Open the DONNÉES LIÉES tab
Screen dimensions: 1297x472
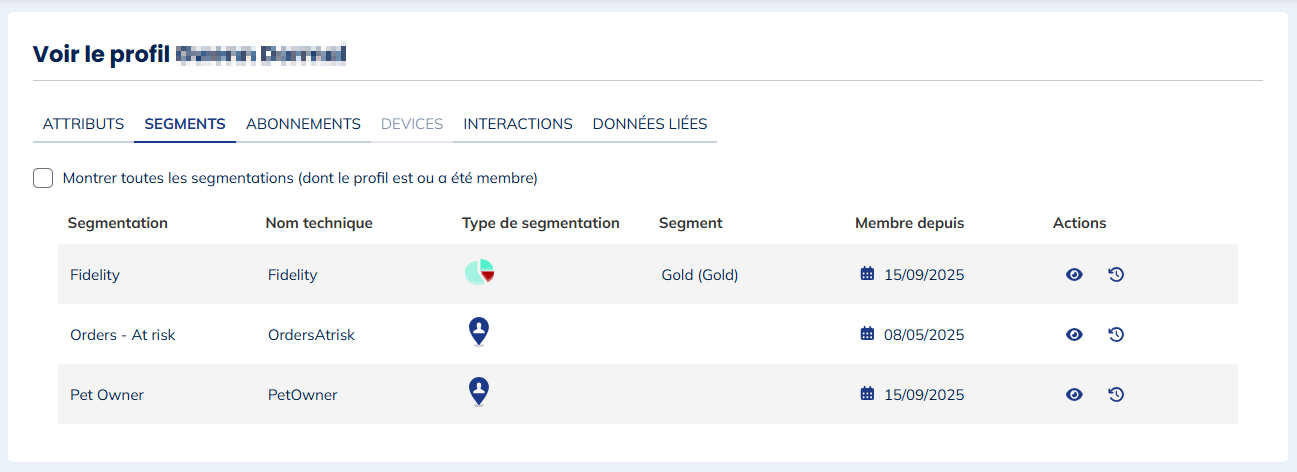click(x=650, y=124)
